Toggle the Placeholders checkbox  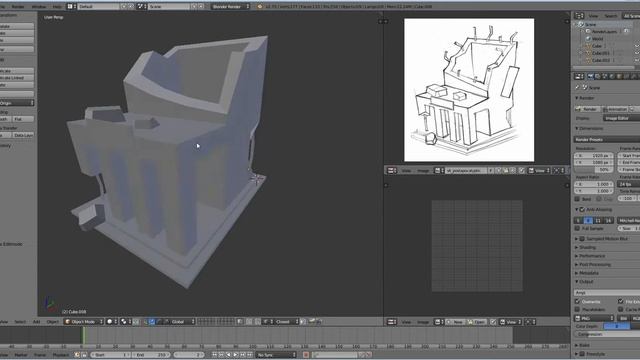[578, 309]
